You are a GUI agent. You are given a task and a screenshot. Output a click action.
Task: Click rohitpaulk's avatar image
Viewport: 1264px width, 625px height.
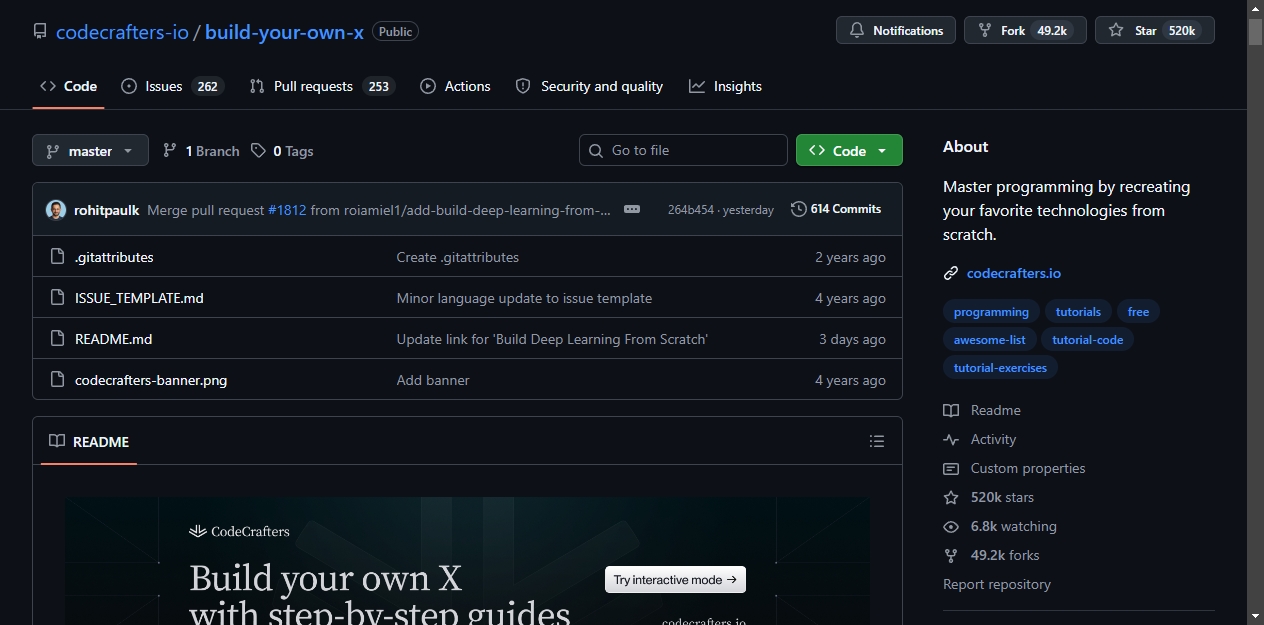[56, 209]
